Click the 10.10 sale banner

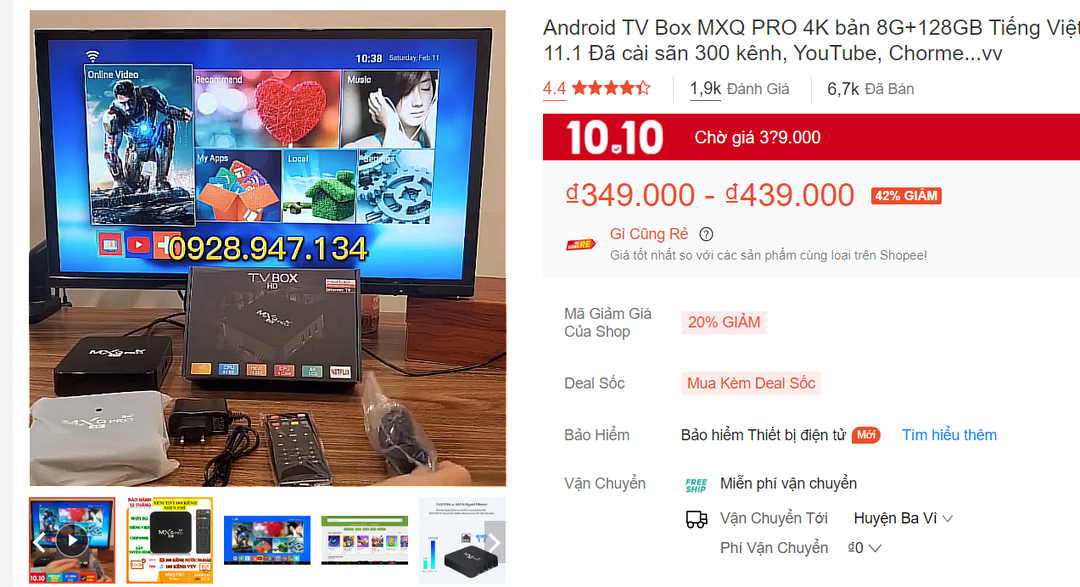pyautogui.click(x=811, y=137)
